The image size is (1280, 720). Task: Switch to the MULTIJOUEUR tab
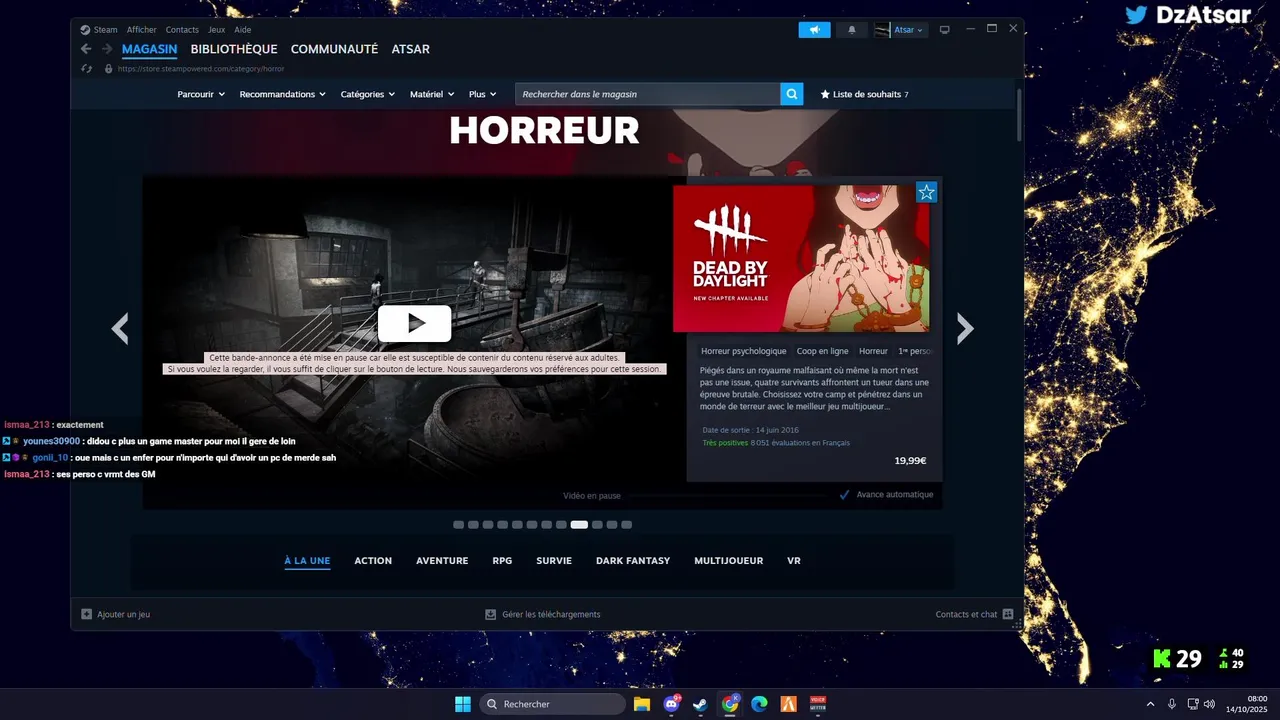[729, 561]
